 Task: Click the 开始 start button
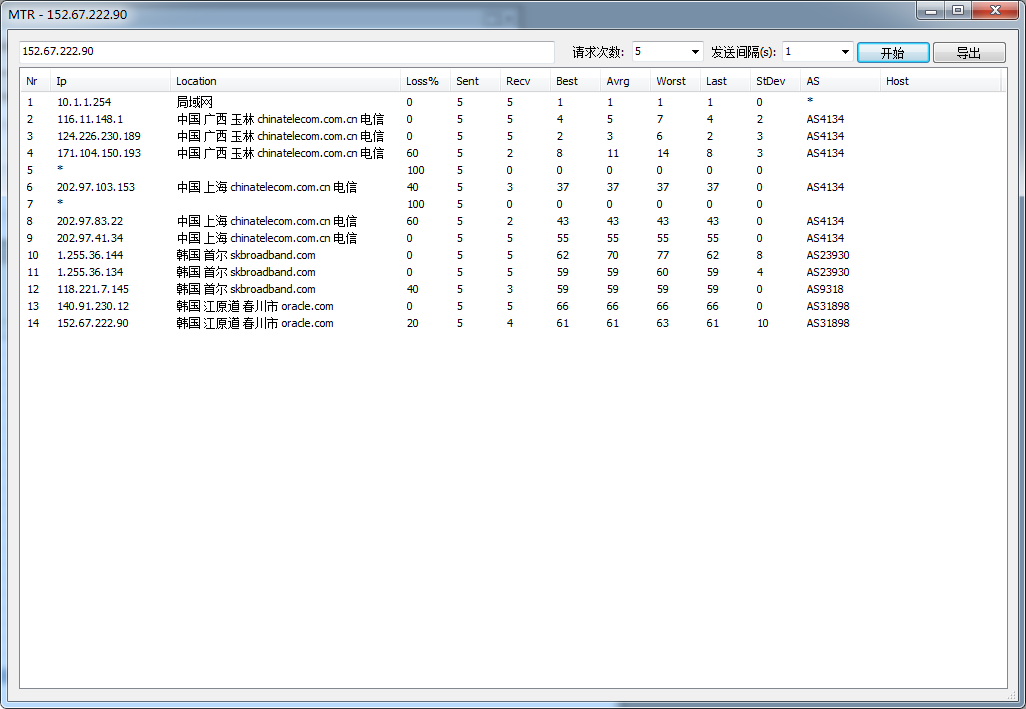(x=893, y=52)
